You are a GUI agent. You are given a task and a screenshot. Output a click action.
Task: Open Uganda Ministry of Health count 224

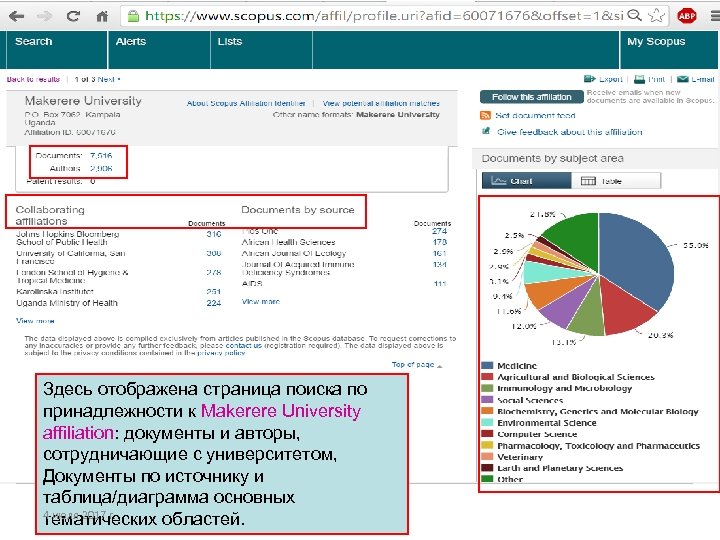pyautogui.click(x=214, y=303)
